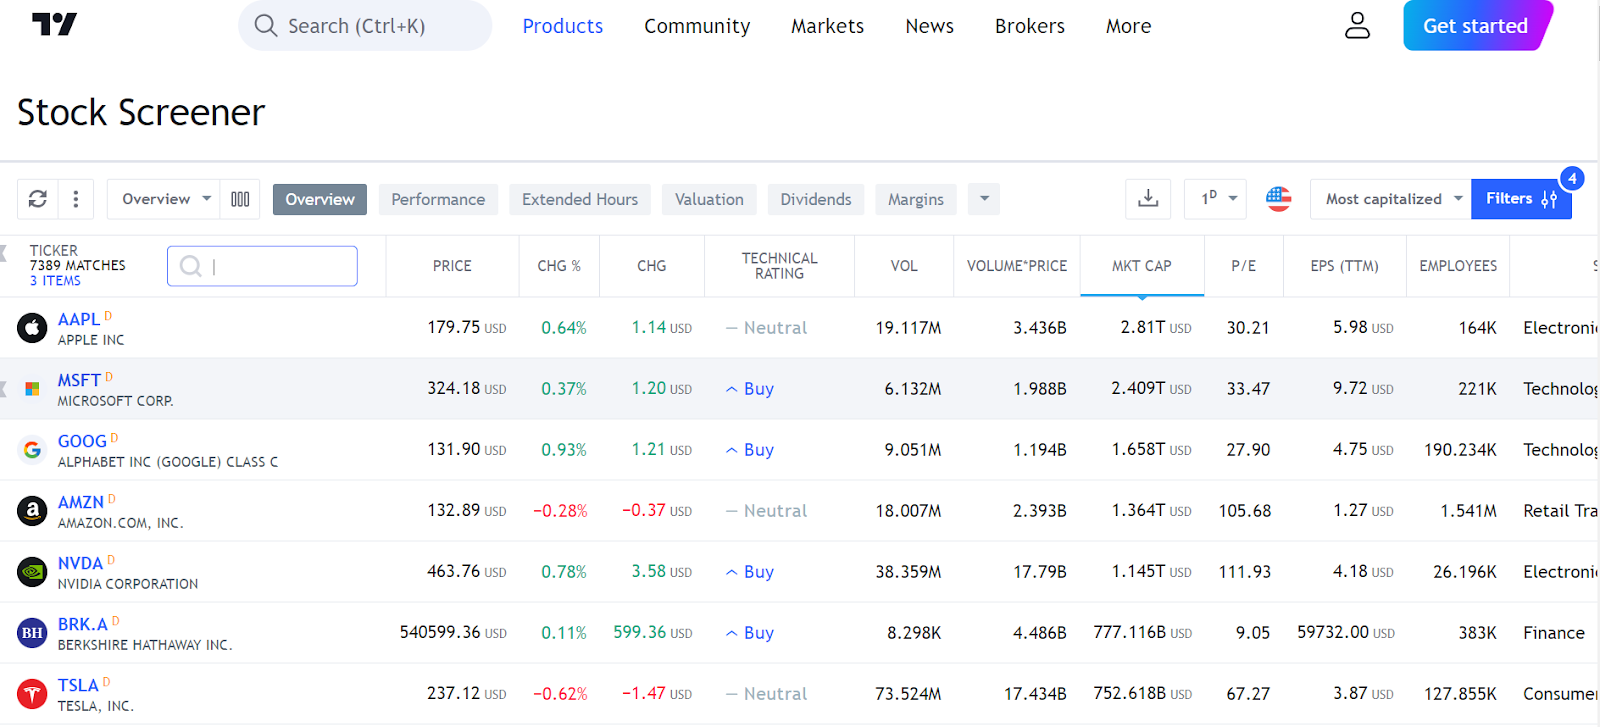Sort by the EMPLOYEES column header
This screenshot has width=1600, height=727.
pyautogui.click(x=1458, y=266)
